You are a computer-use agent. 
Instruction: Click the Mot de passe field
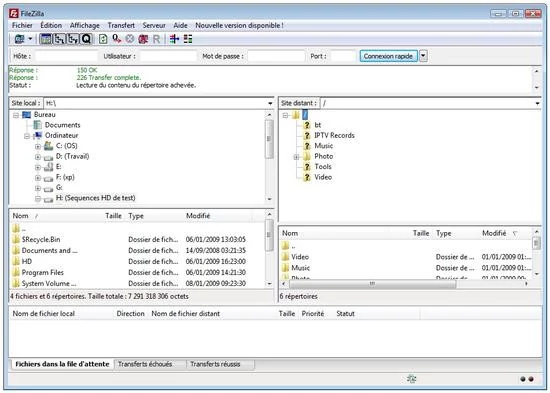click(x=276, y=56)
